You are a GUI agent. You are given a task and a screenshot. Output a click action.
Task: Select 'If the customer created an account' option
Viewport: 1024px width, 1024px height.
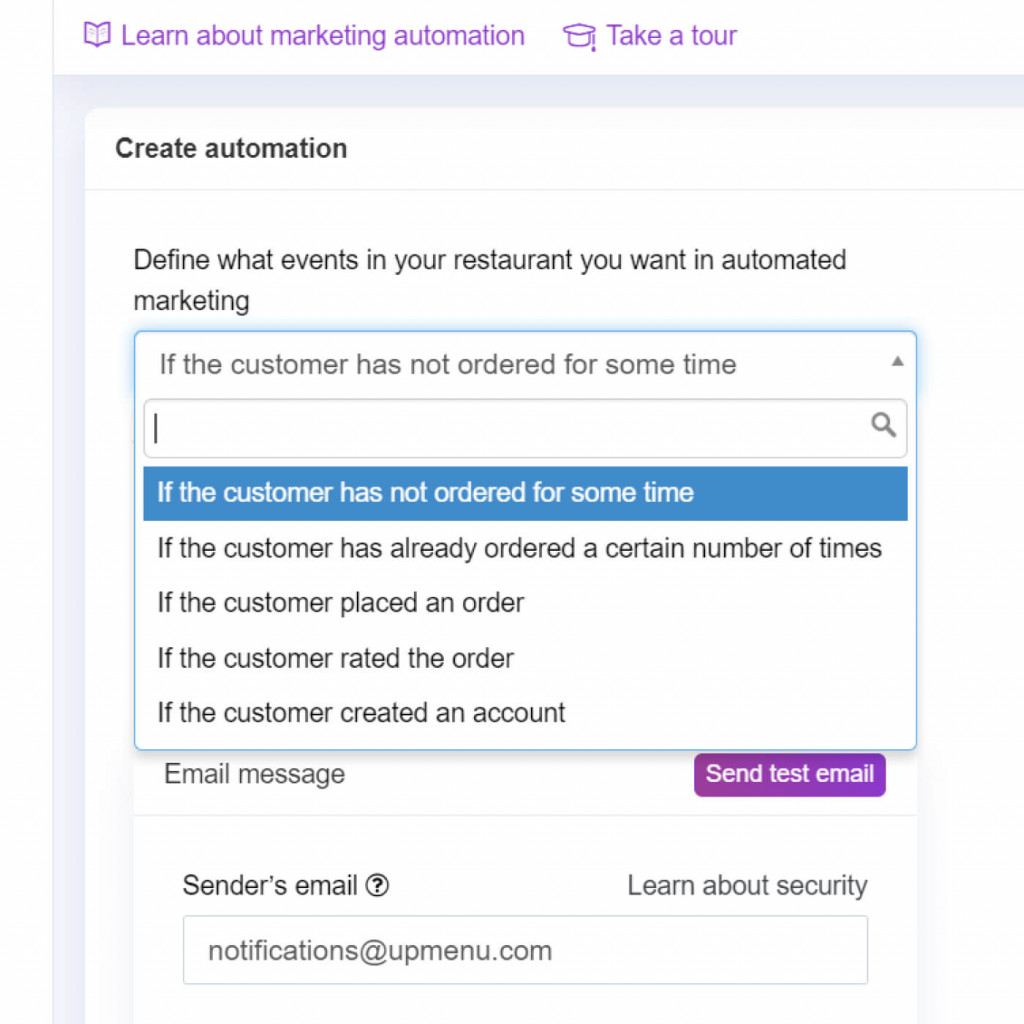tap(360, 712)
